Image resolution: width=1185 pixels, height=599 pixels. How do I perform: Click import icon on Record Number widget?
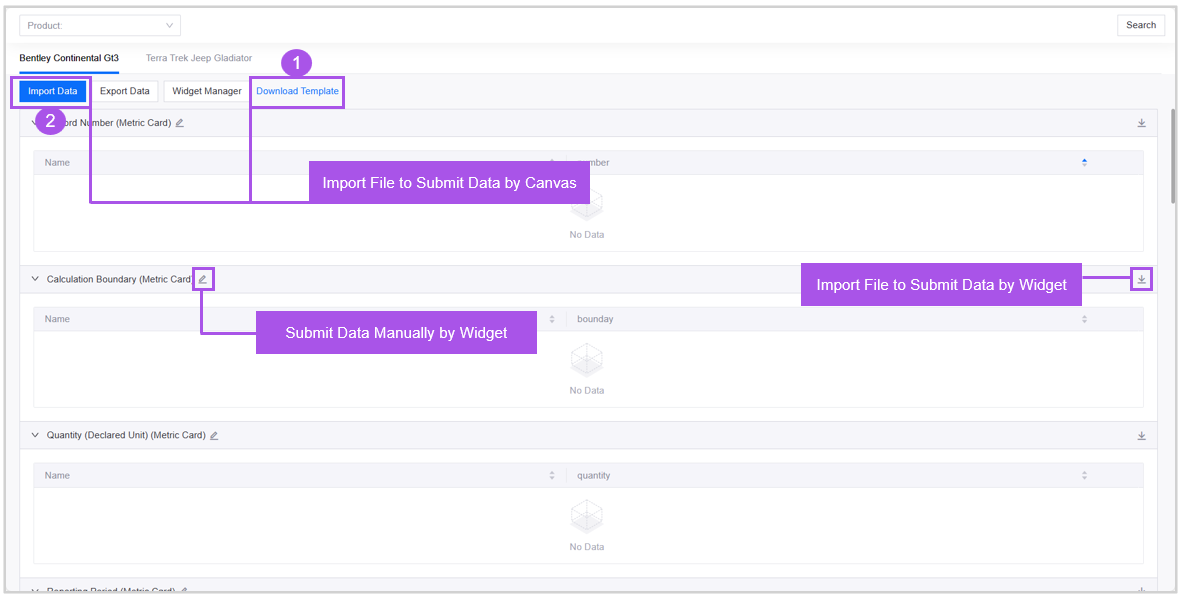(x=1141, y=123)
